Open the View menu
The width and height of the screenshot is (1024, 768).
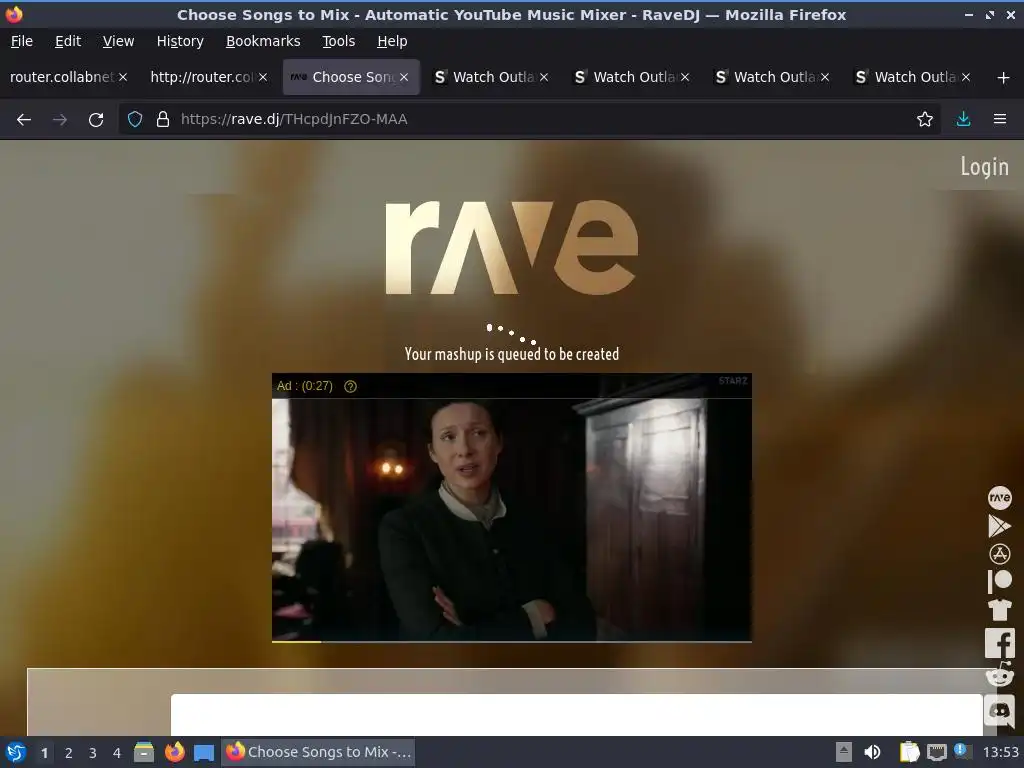pyautogui.click(x=118, y=41)
